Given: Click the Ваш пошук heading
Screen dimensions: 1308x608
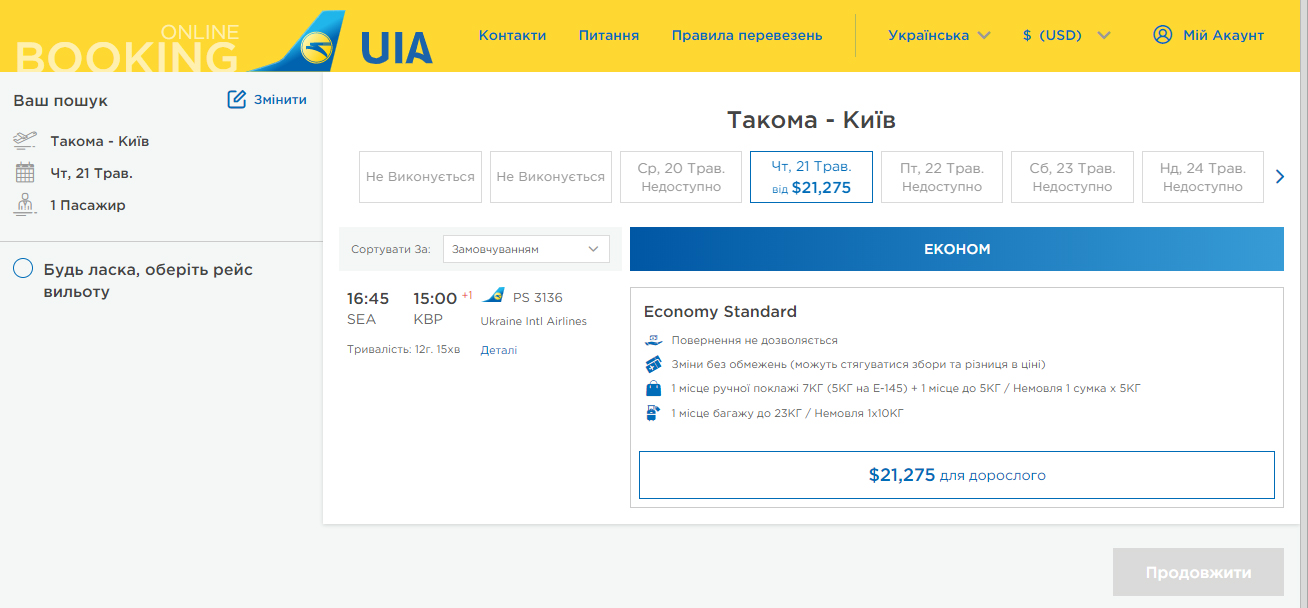Looking at the screenshot, I should pos(61,101).
